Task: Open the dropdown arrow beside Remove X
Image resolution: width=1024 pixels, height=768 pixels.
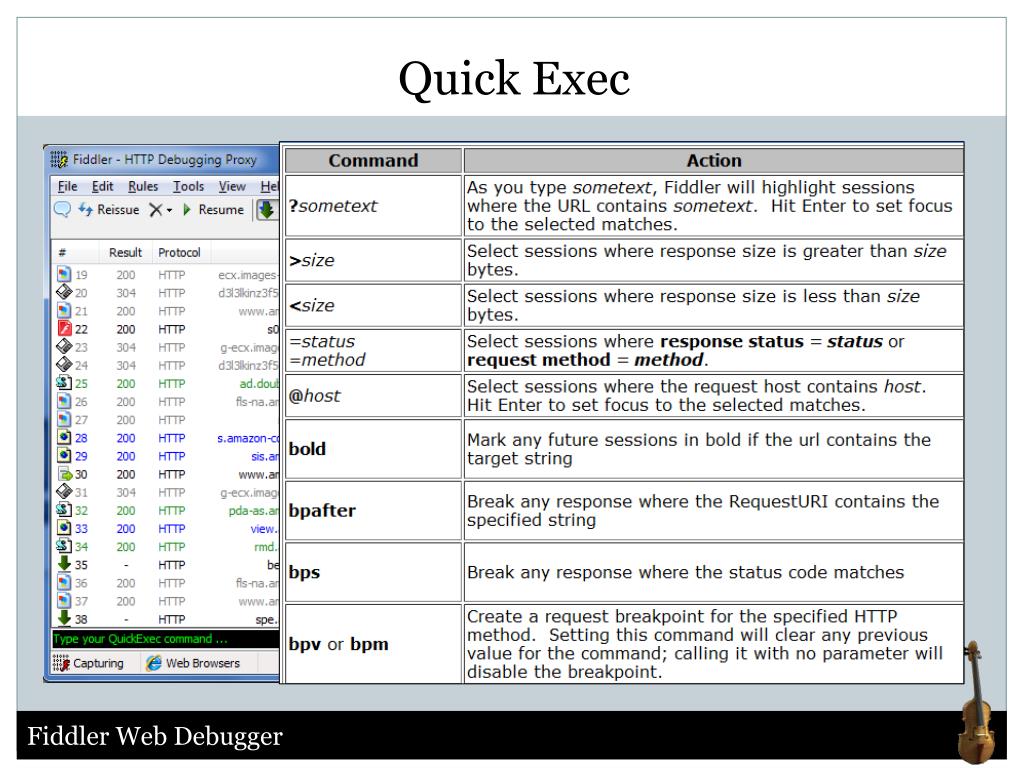Action: 170,210
